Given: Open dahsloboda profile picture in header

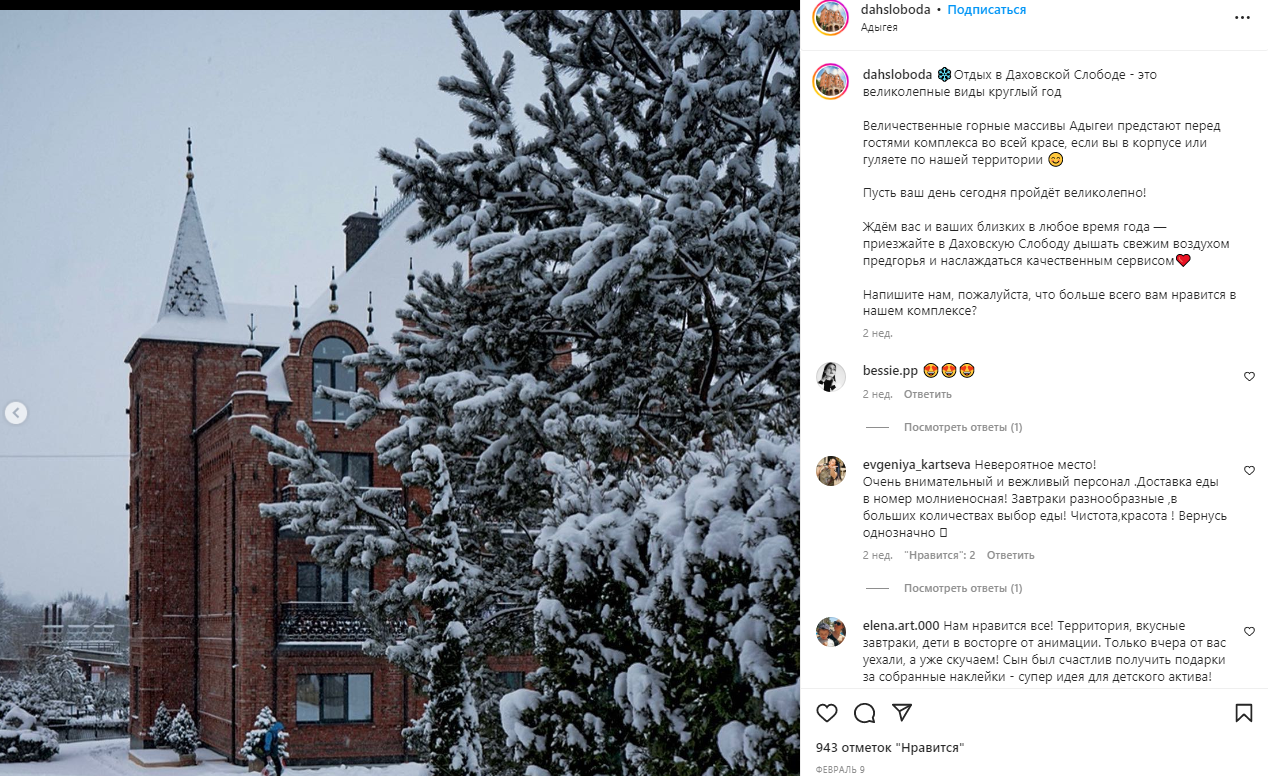Looking at the screenshot, I should pos(831,17).
